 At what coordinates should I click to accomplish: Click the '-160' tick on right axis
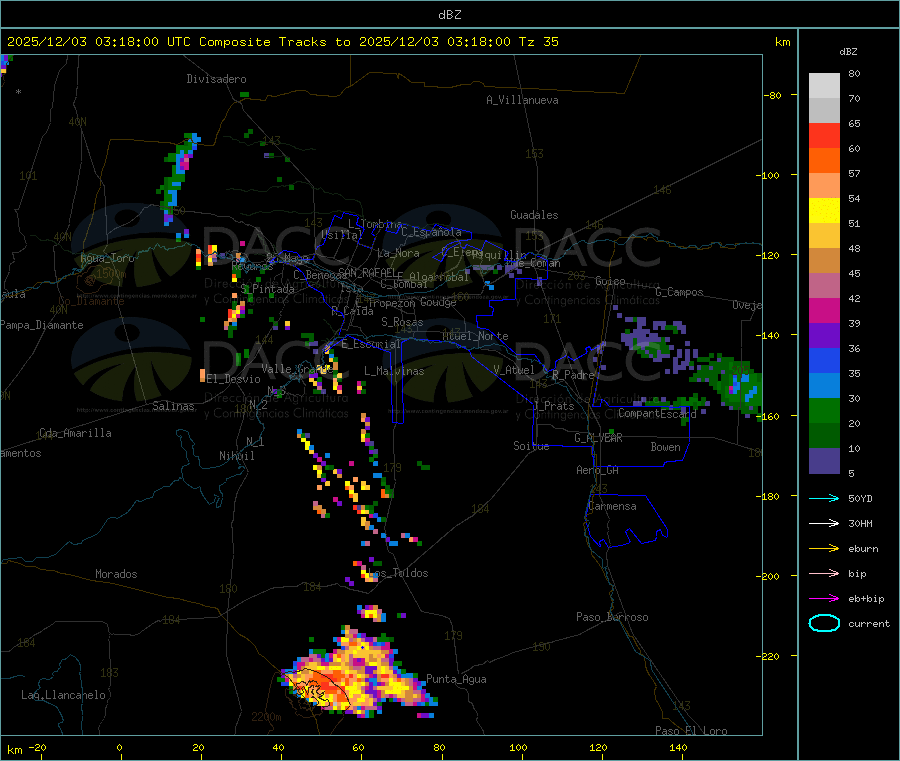(769, 416)
